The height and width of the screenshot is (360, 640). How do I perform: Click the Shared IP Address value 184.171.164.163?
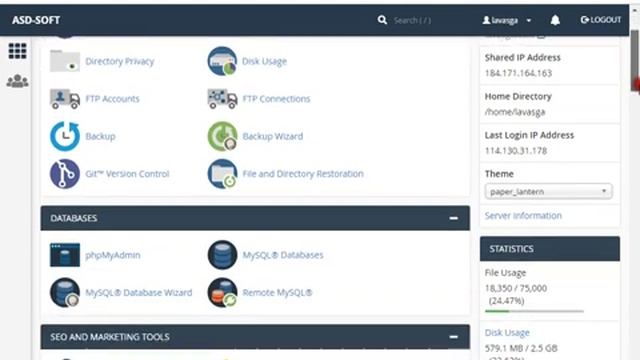[x=518, y=73]
